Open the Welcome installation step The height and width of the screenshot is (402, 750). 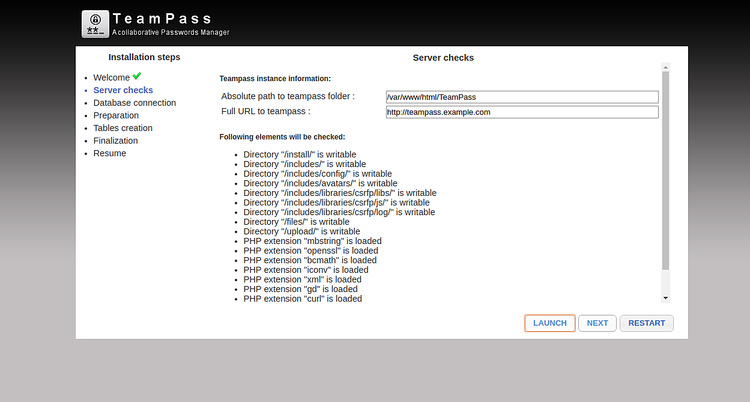click(111, 77)
